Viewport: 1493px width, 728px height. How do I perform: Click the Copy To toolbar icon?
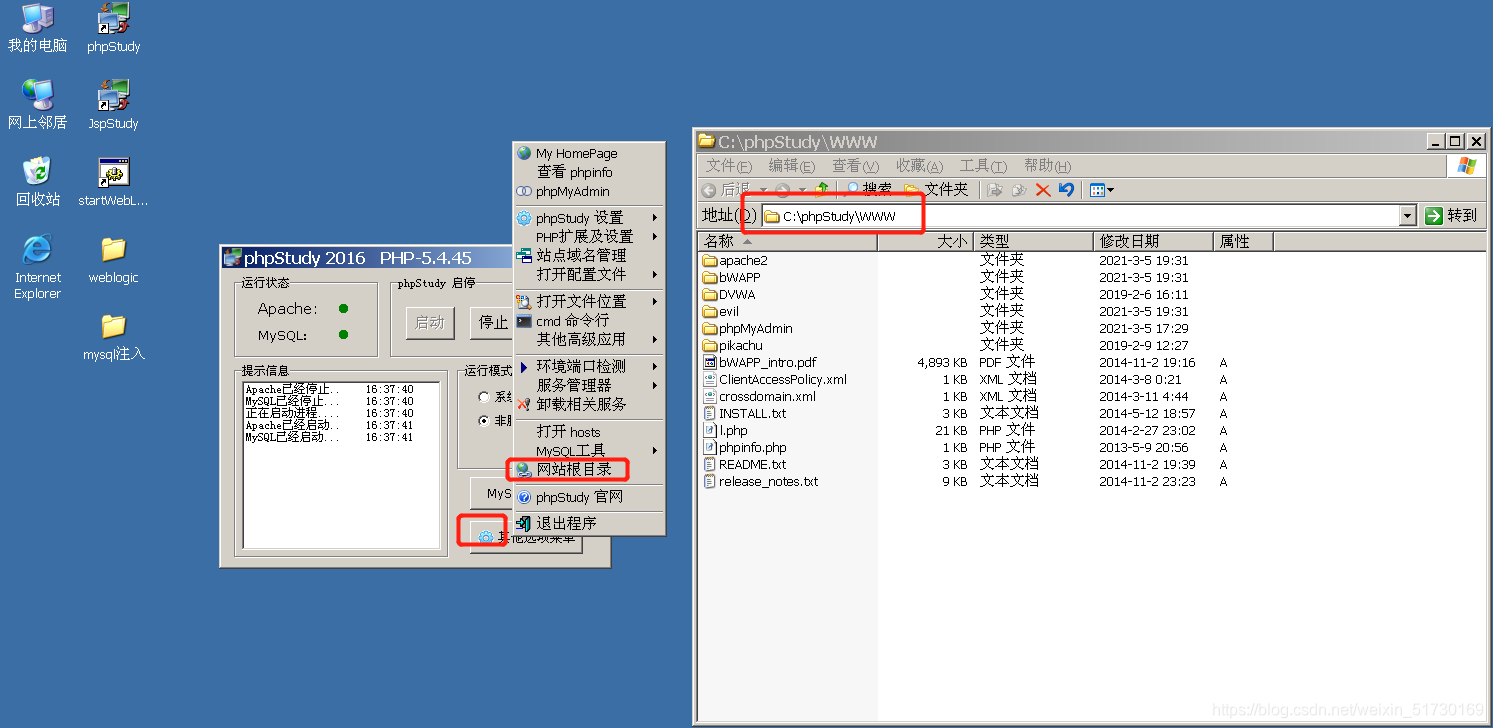click(x=1019, y=189)
